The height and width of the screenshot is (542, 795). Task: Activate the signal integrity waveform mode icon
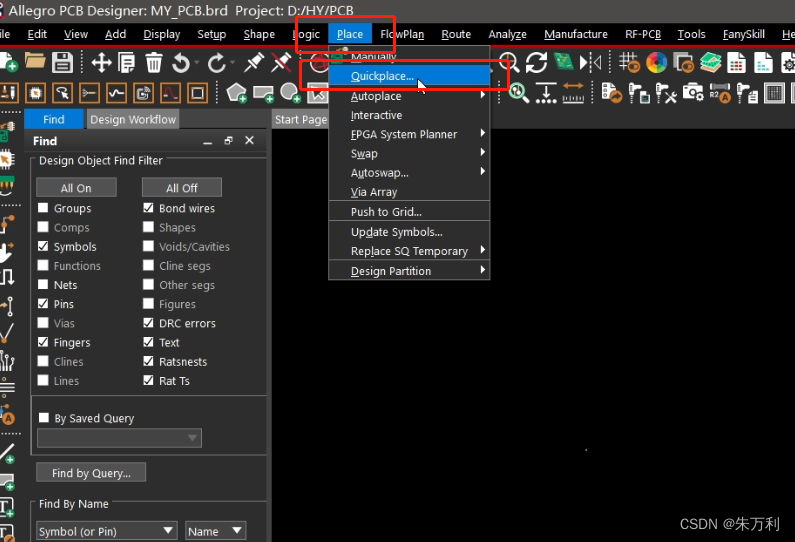coord(116,93)
